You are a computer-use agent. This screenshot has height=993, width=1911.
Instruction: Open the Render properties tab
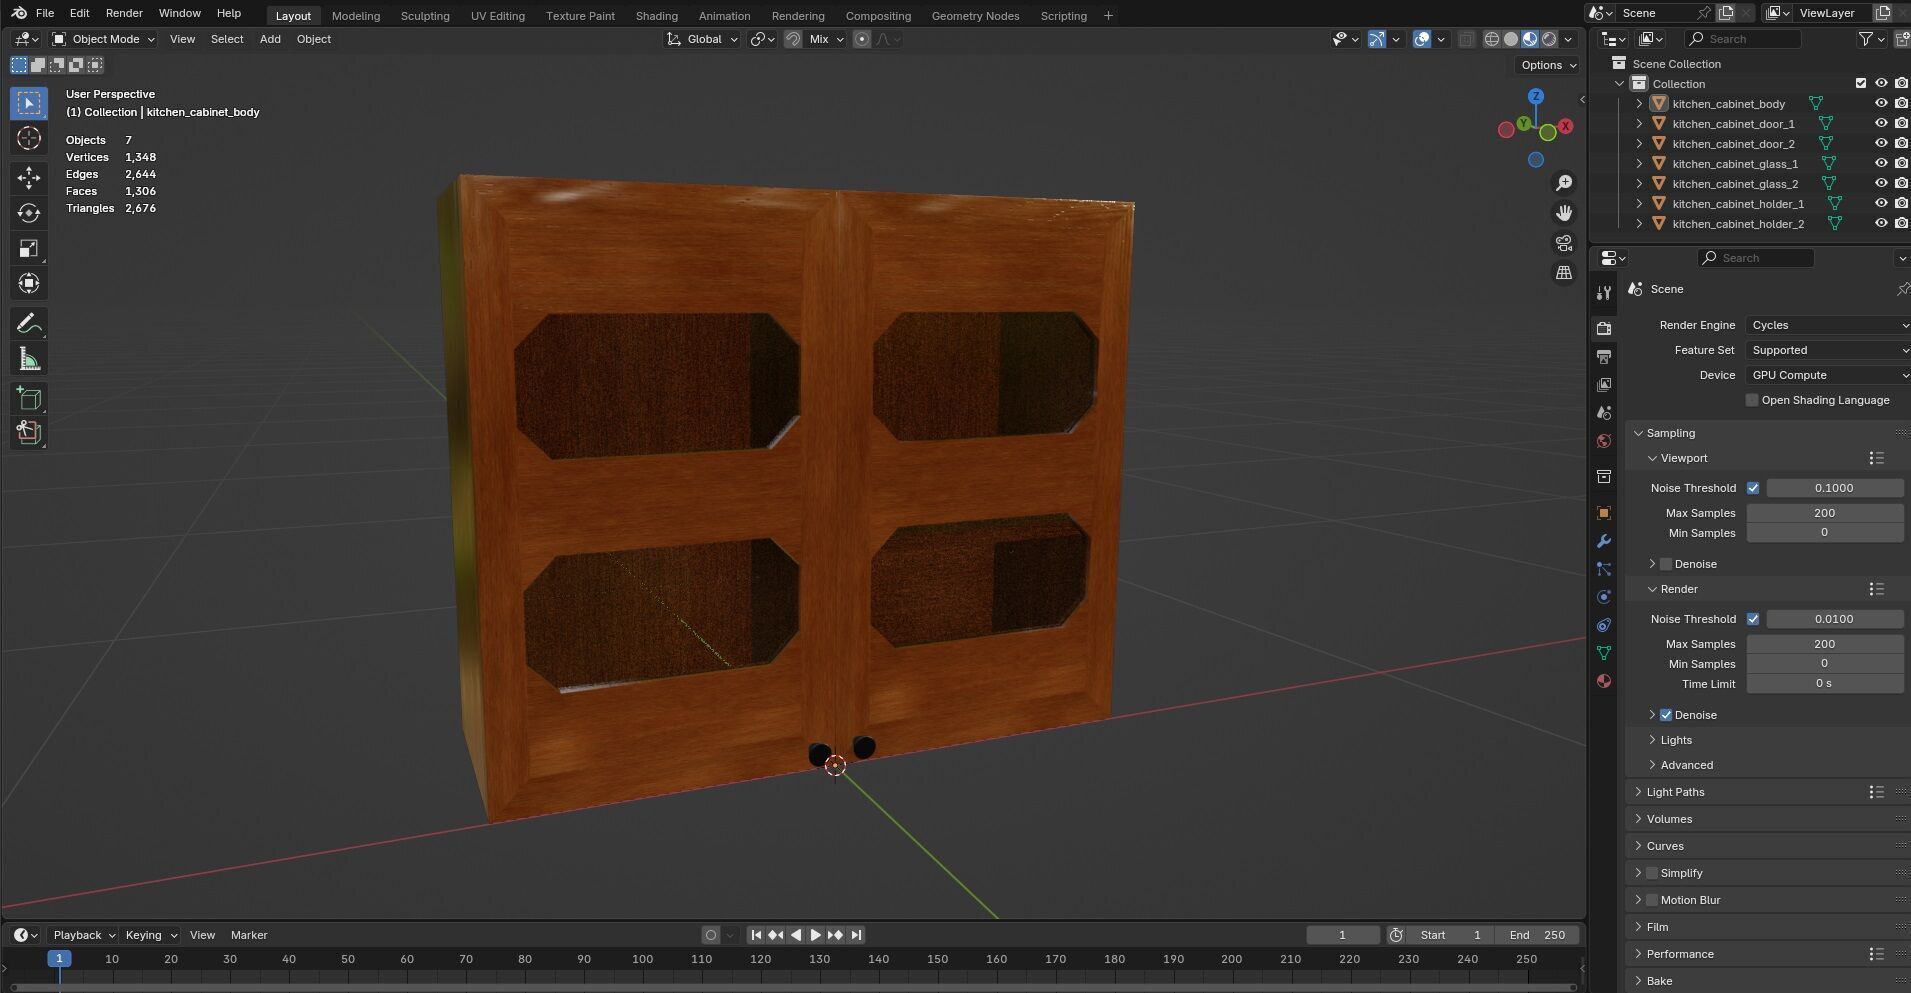[1604, 328]
